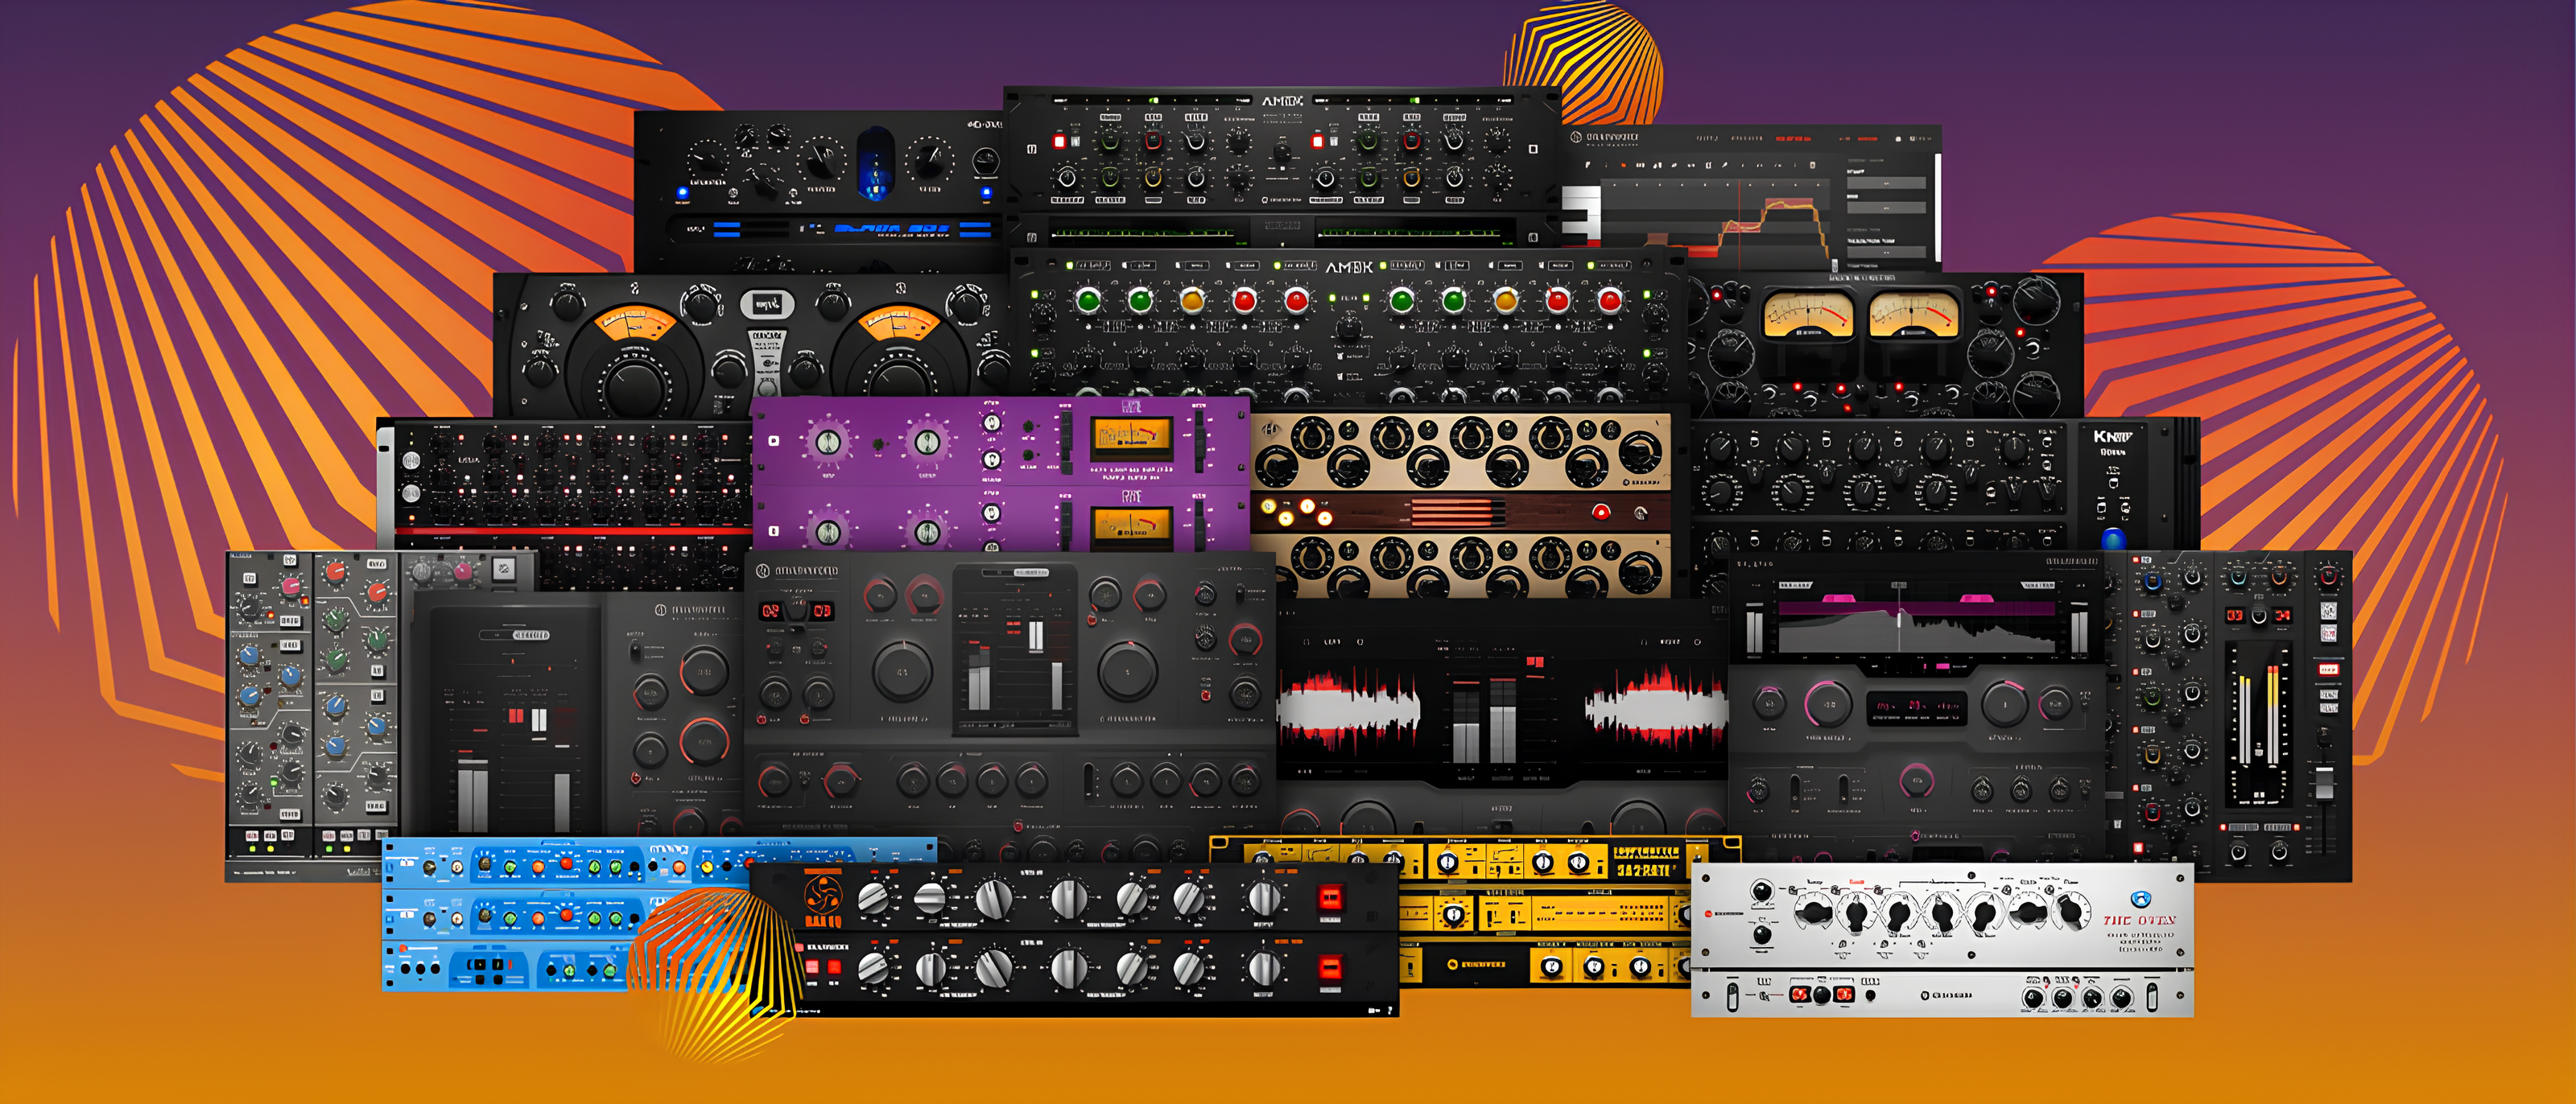Click the left red-white waveform display

(1348, 707)
